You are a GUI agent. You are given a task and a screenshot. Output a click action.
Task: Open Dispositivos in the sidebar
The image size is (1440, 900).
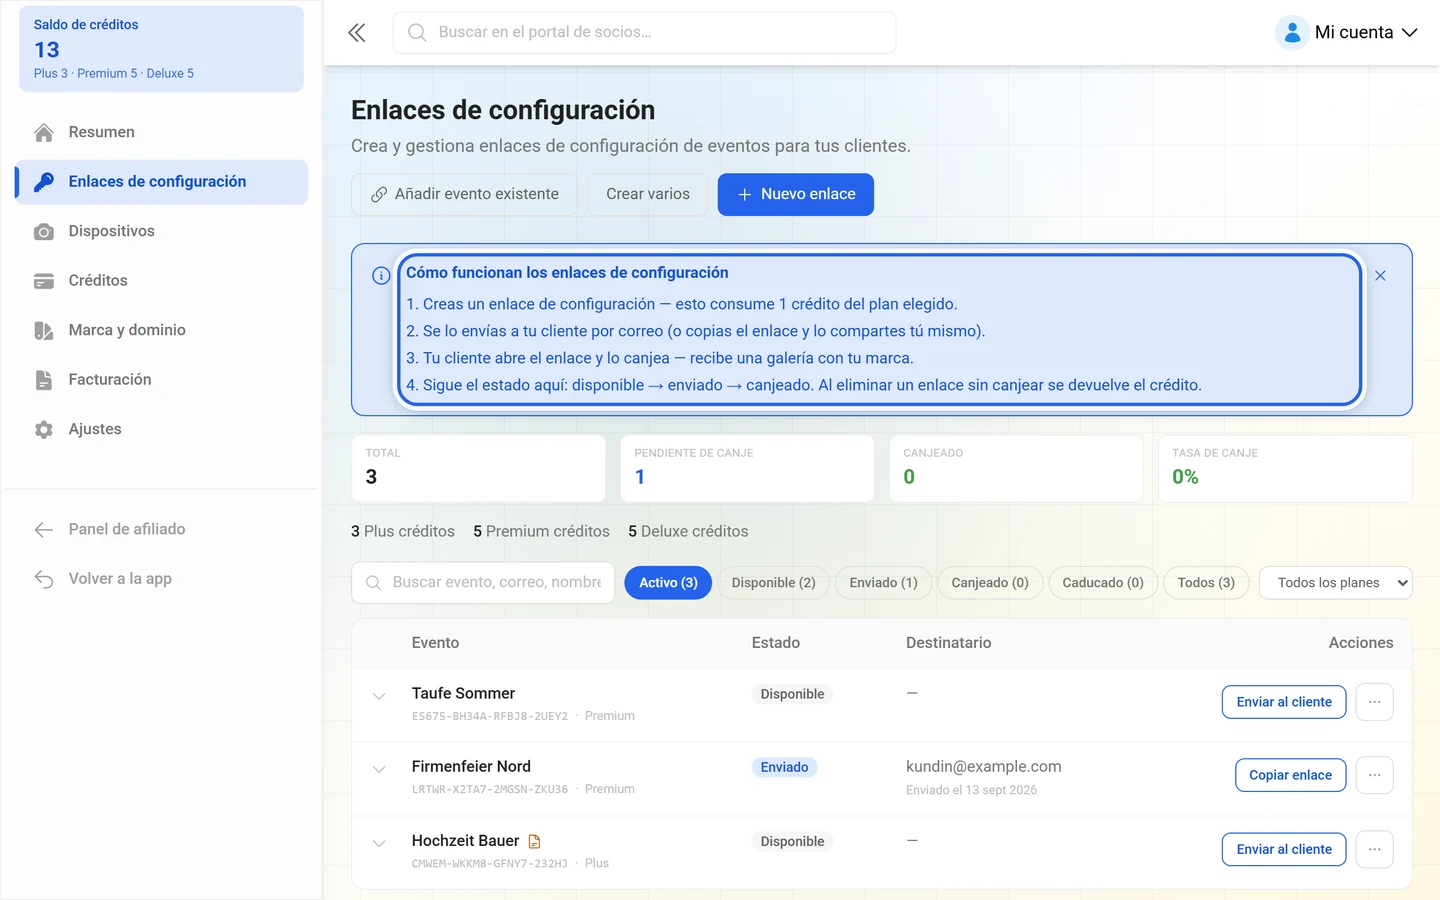click(x=162, y=232)
